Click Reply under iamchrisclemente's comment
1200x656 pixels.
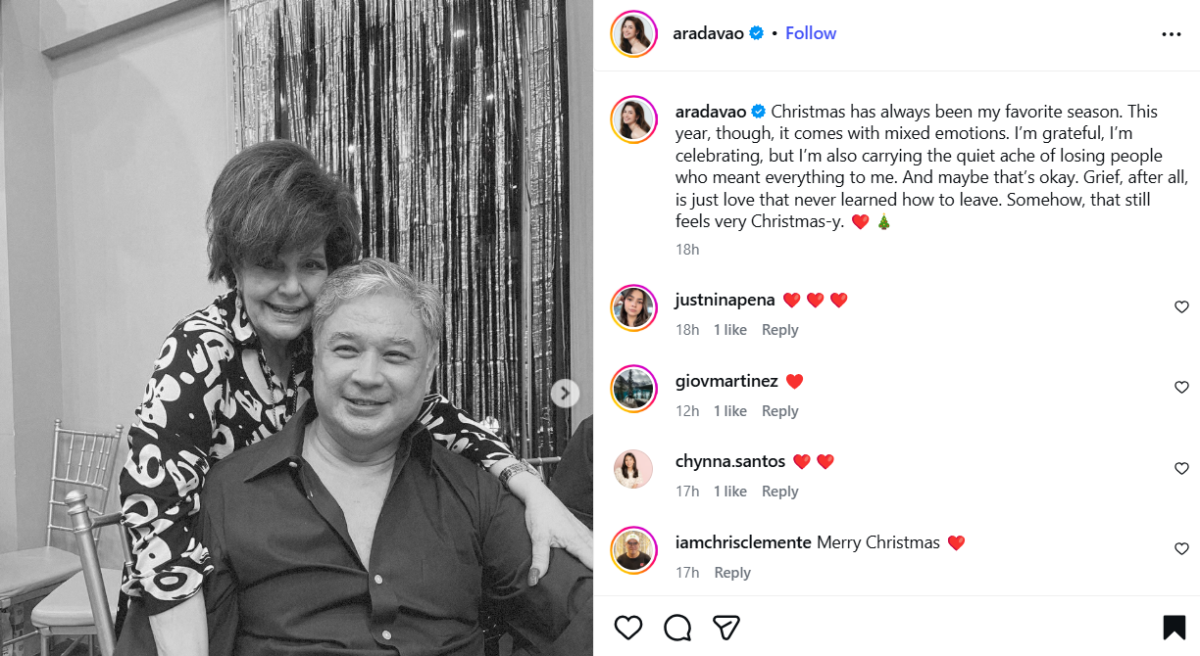click(x=732, y=572)
